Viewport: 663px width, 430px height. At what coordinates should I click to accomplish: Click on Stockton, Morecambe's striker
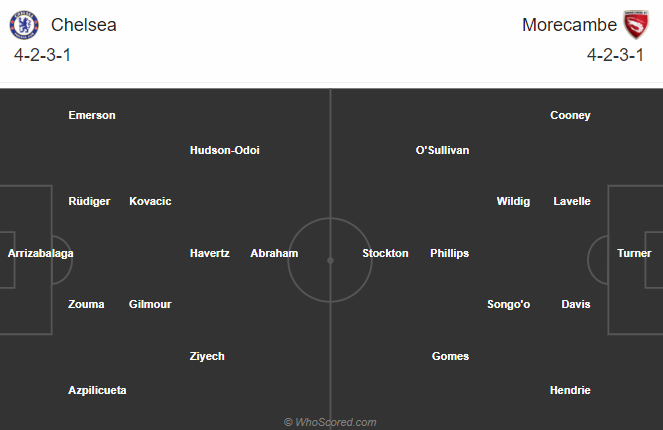point(385,253)
